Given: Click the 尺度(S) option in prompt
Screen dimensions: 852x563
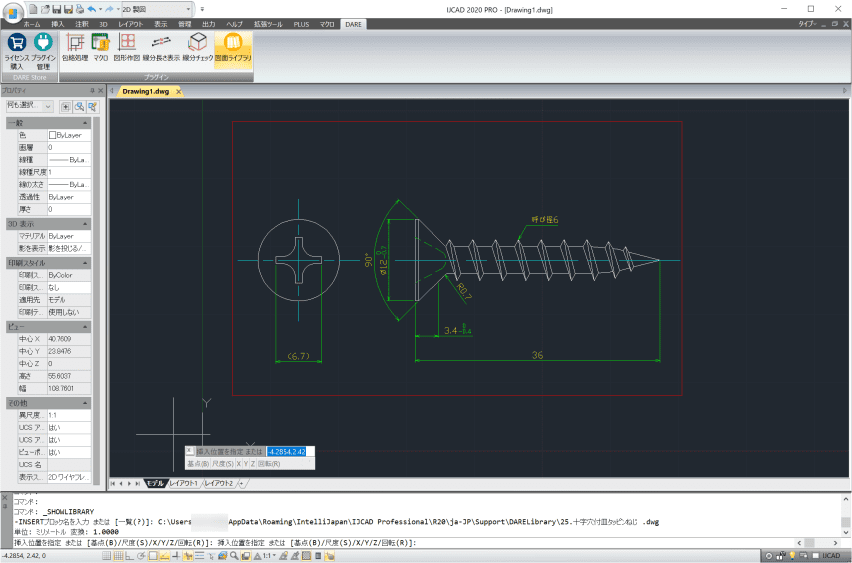Looking at the screenshot, I should [x=222, y=464].
